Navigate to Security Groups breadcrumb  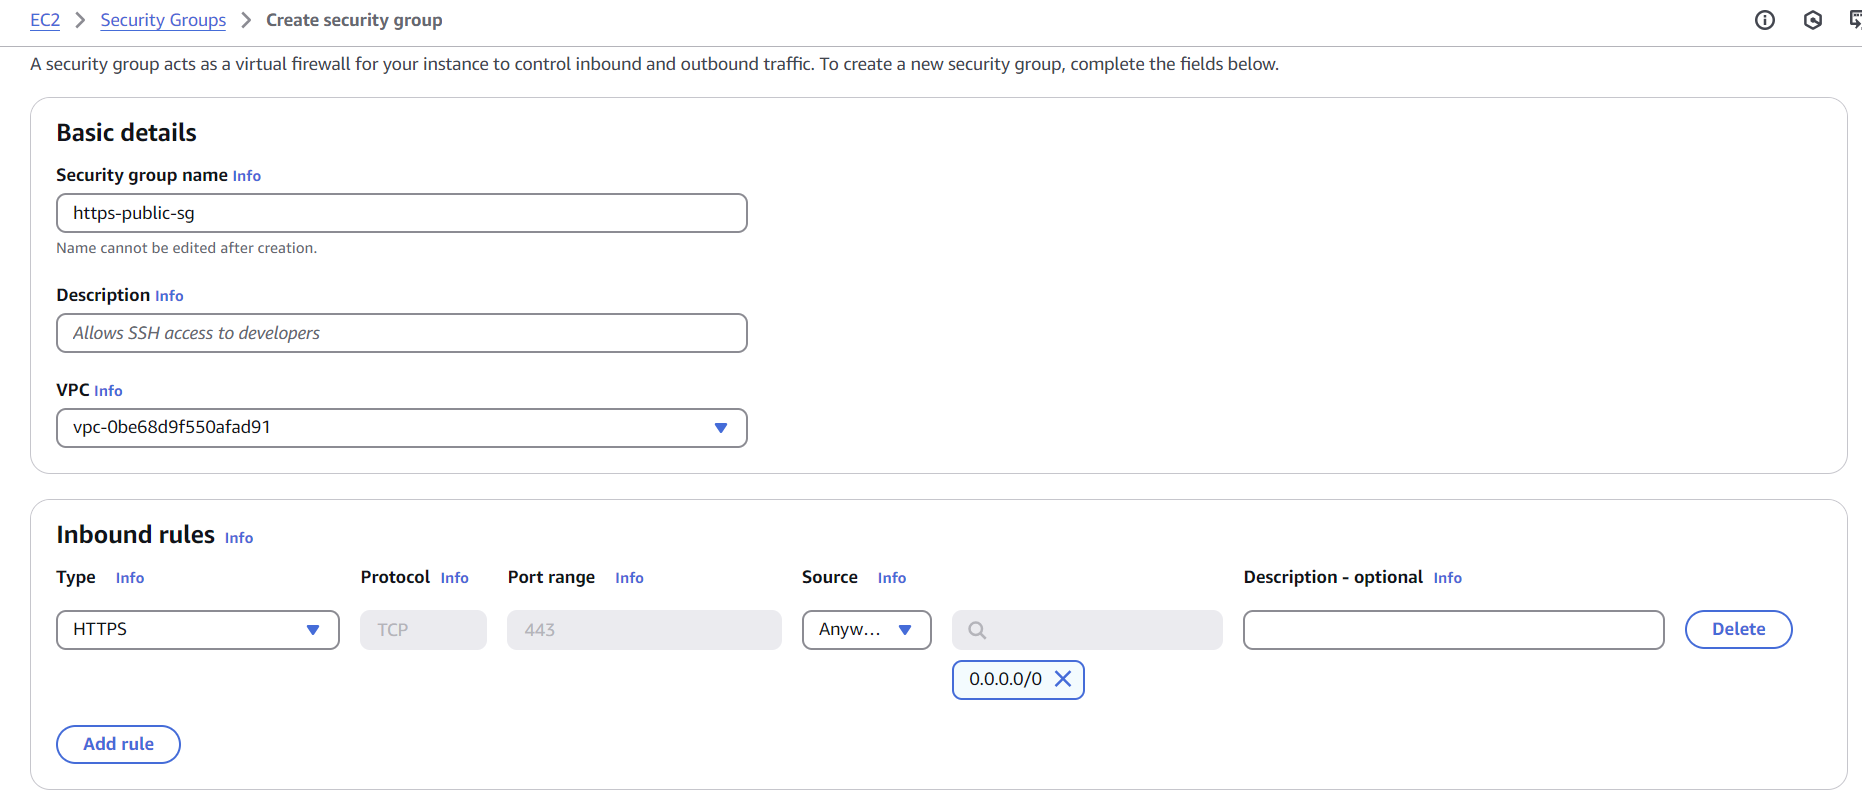point(163,20)
